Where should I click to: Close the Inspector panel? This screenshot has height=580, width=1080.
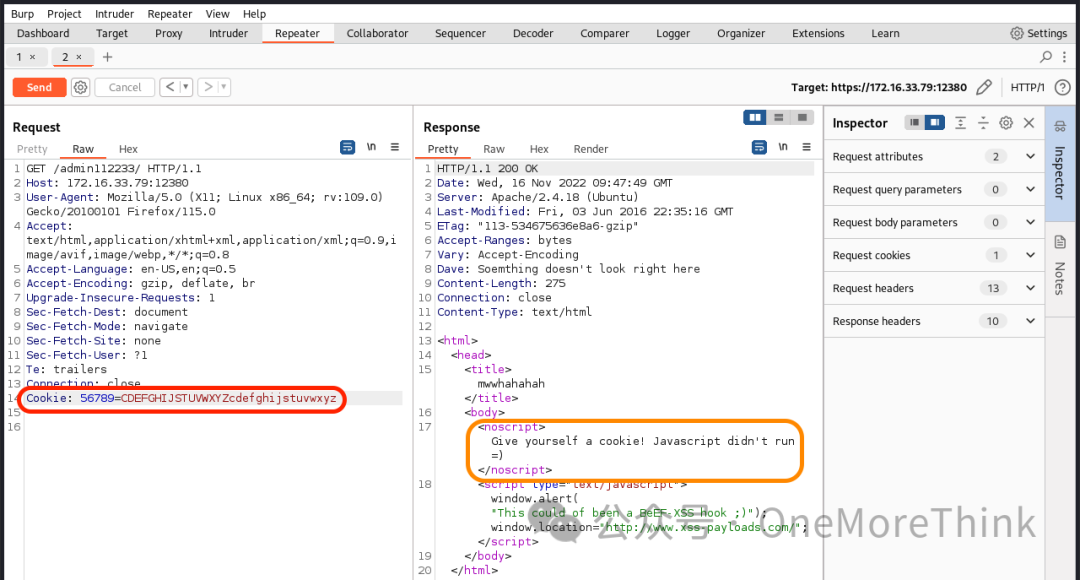coord(1029,123)
